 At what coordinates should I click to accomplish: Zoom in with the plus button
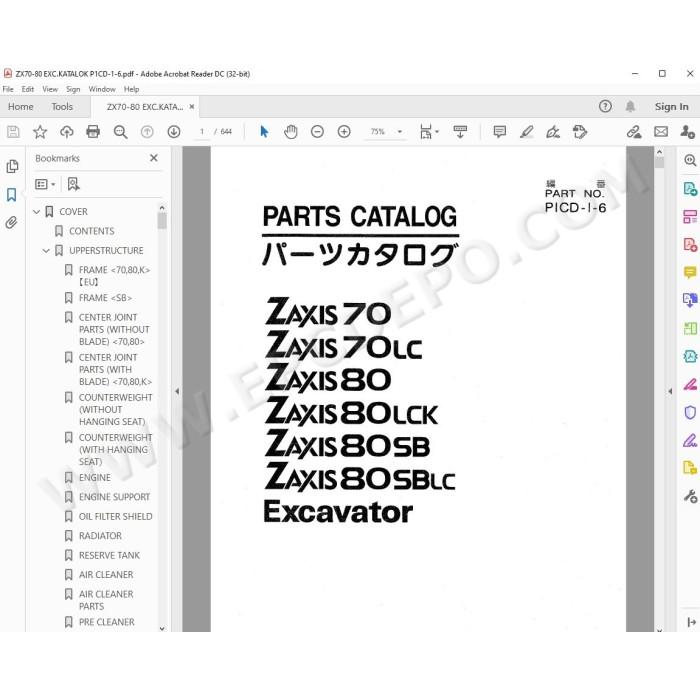344,132
